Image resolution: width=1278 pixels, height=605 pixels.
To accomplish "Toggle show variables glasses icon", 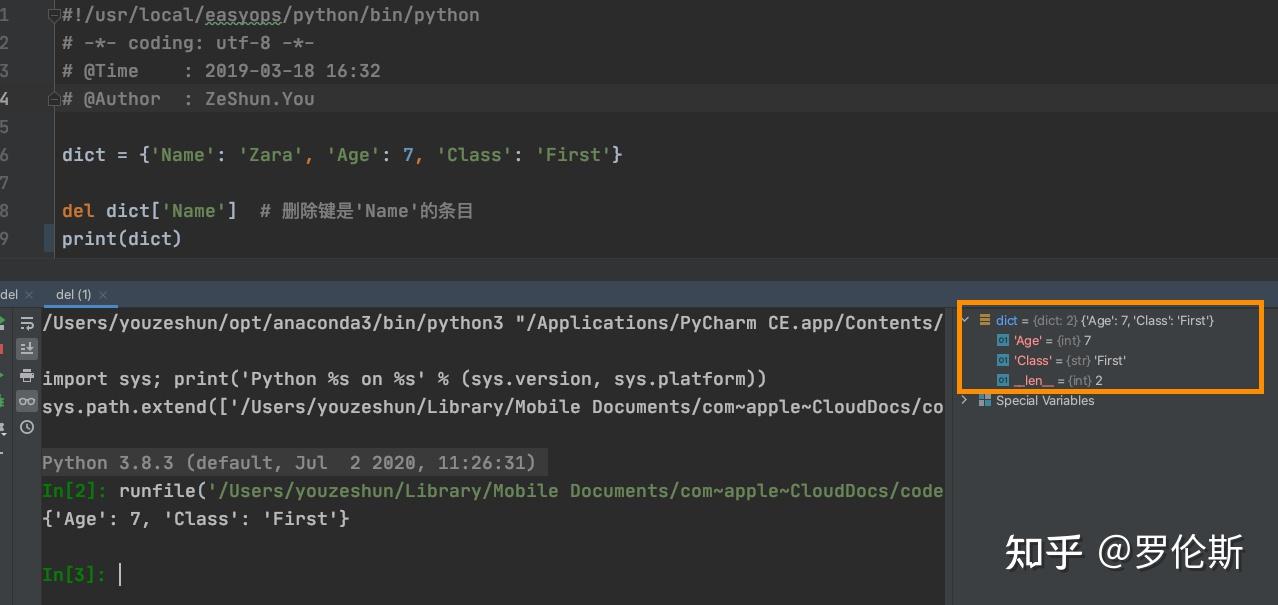I will [x=27, y=401].
